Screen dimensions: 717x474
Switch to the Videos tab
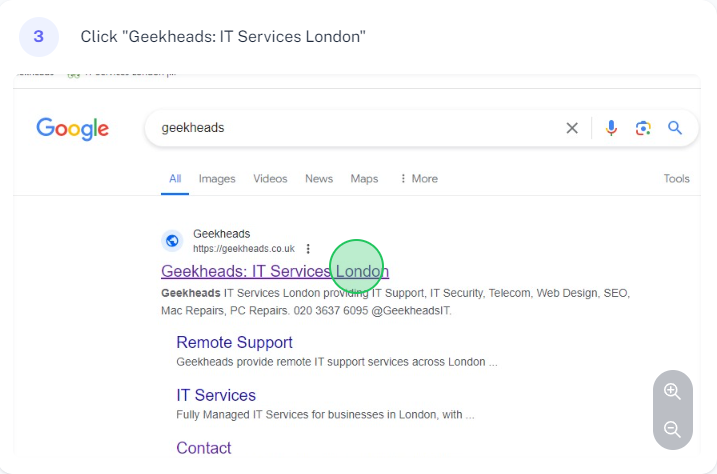pos(270,179)
